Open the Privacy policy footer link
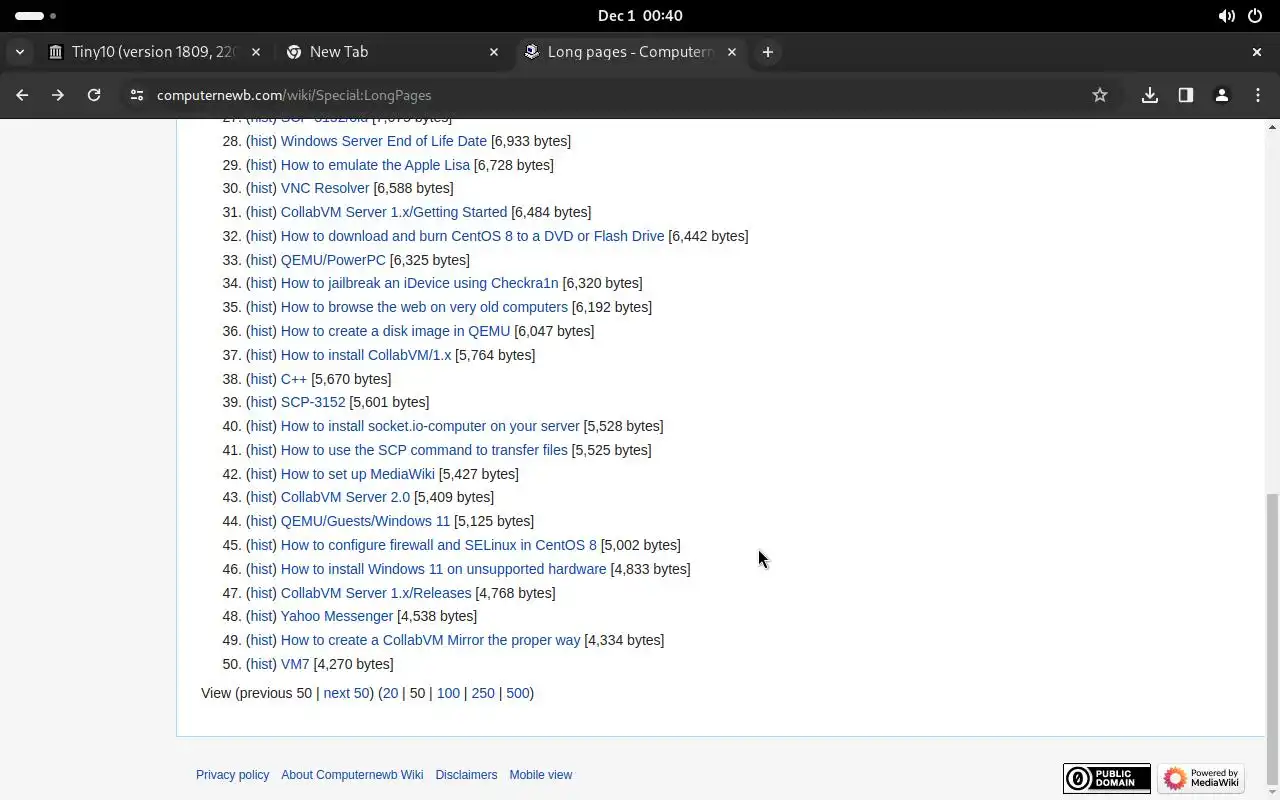 point(232,775)
